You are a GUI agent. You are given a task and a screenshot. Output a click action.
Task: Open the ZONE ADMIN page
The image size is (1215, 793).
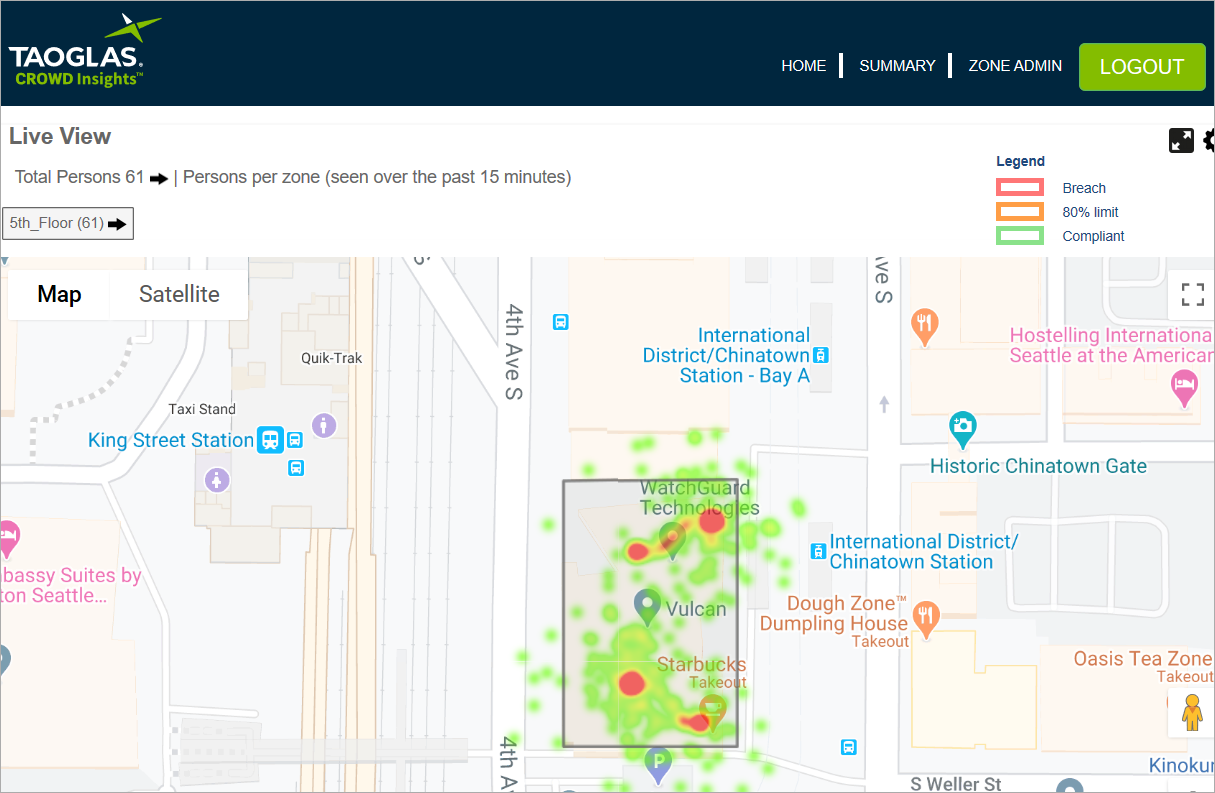(1015, 65)
